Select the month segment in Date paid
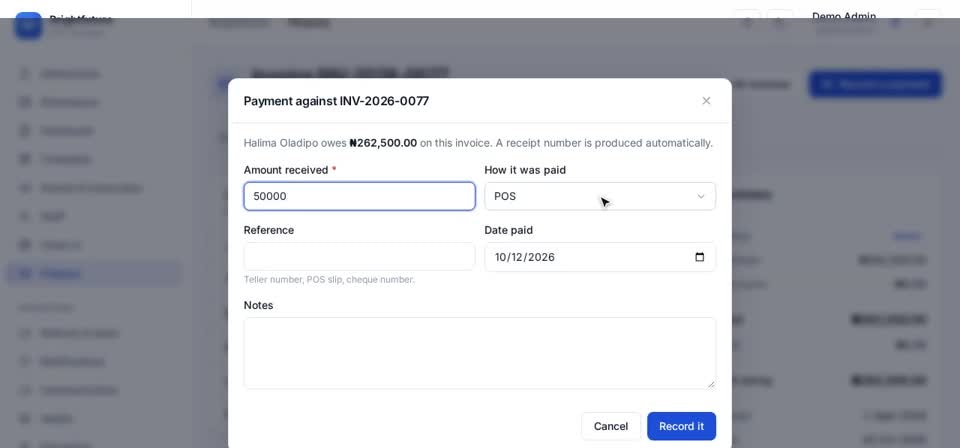Screen dimensions: 960x448 (x=500, y=257)
